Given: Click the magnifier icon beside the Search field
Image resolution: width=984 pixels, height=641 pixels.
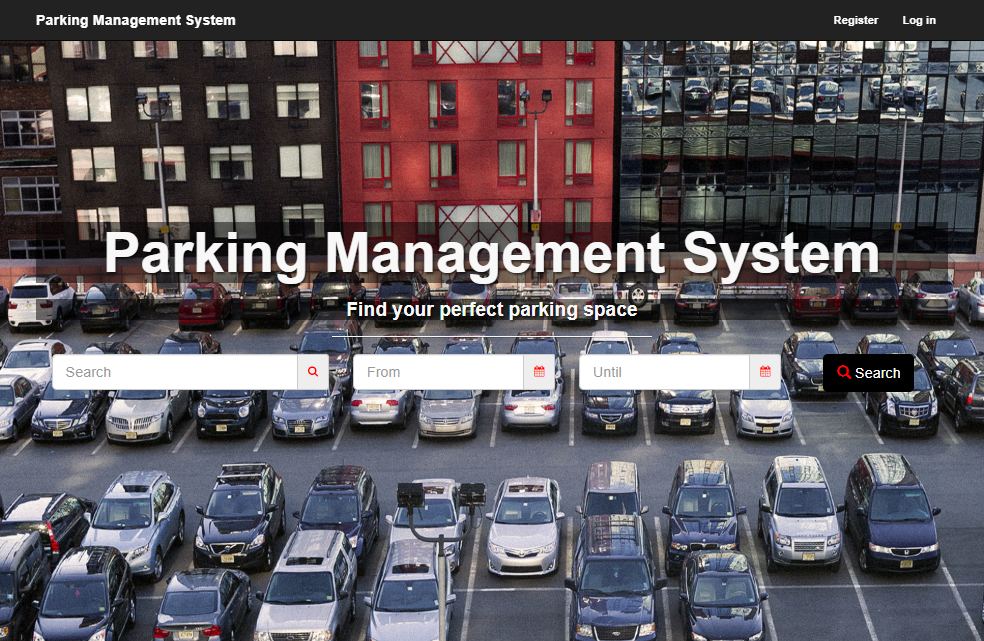Looking at the screenshot, I should [x=312, y=372].
